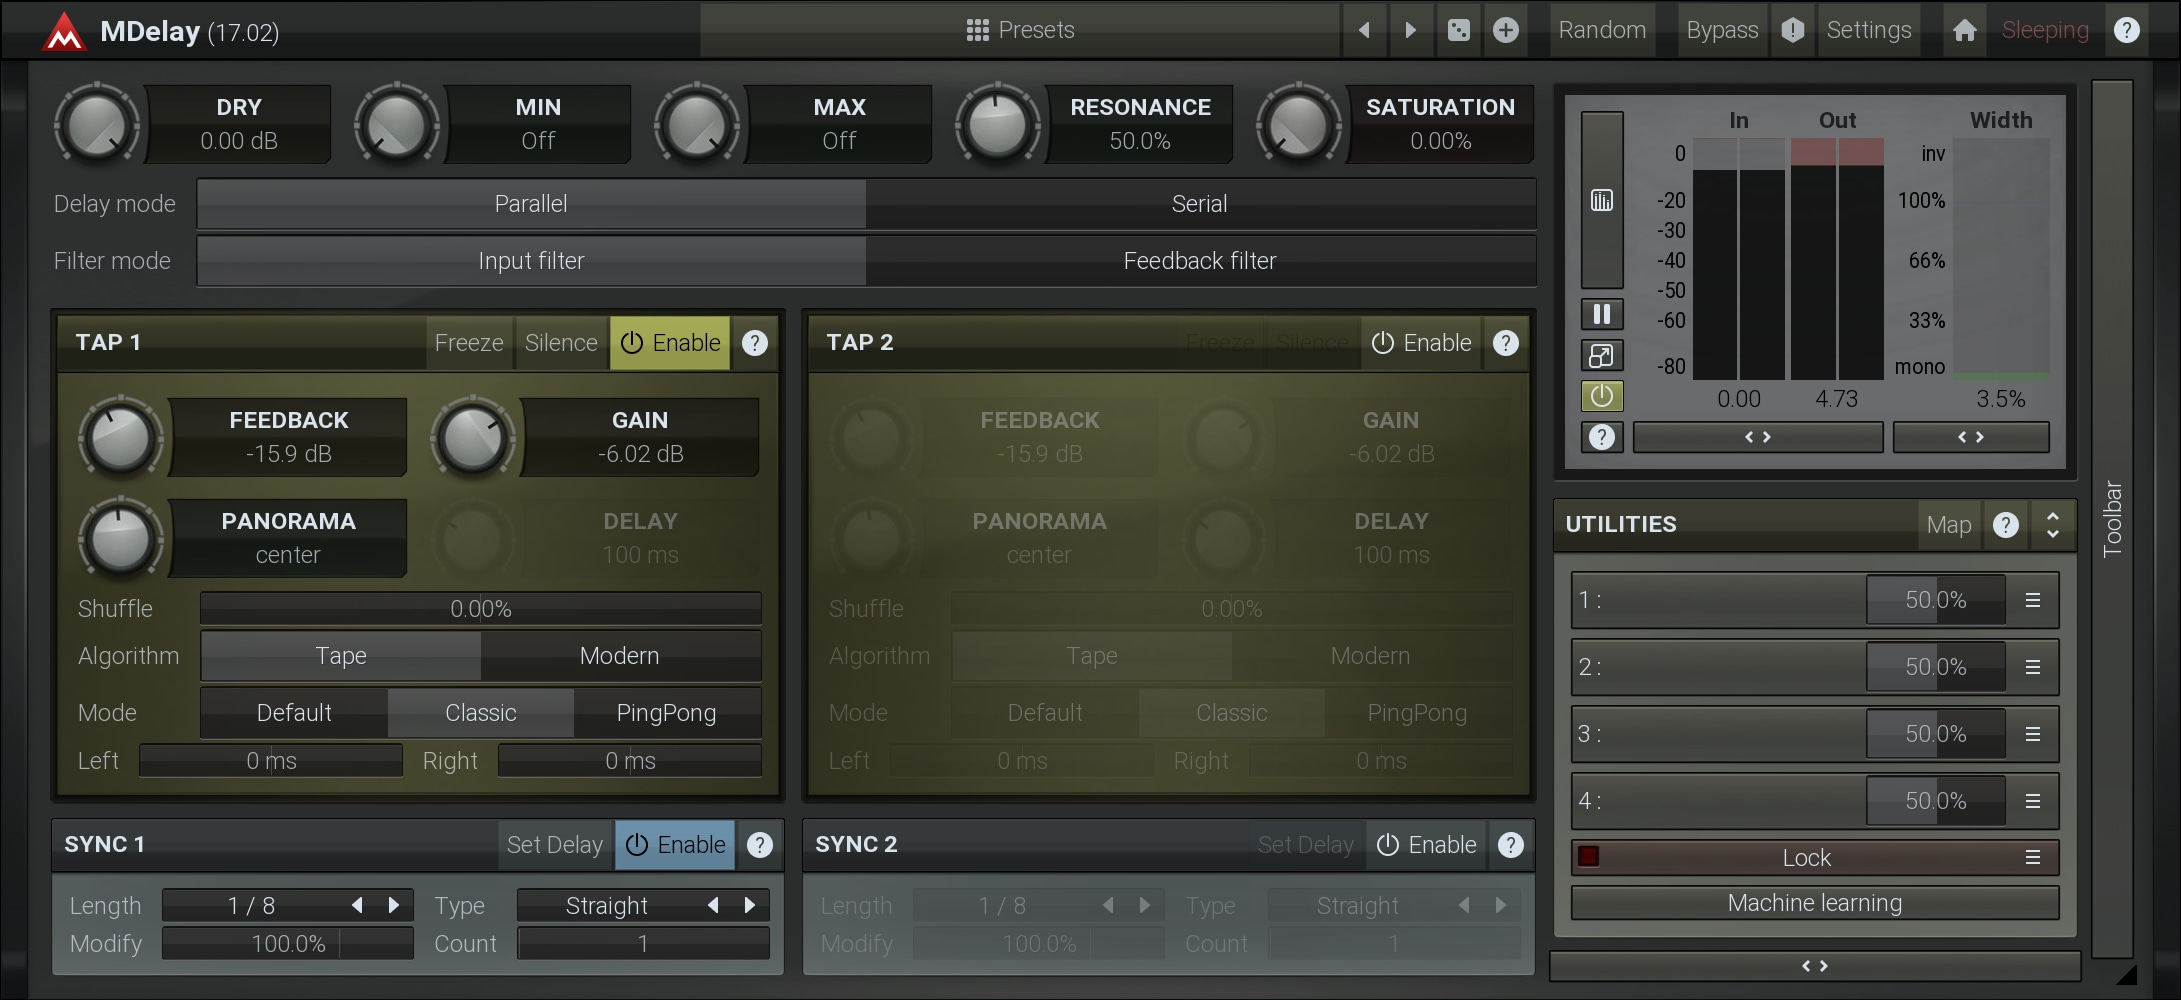Open the TAP 1 help icon
2181x1000 pixels.
[755, 343]
